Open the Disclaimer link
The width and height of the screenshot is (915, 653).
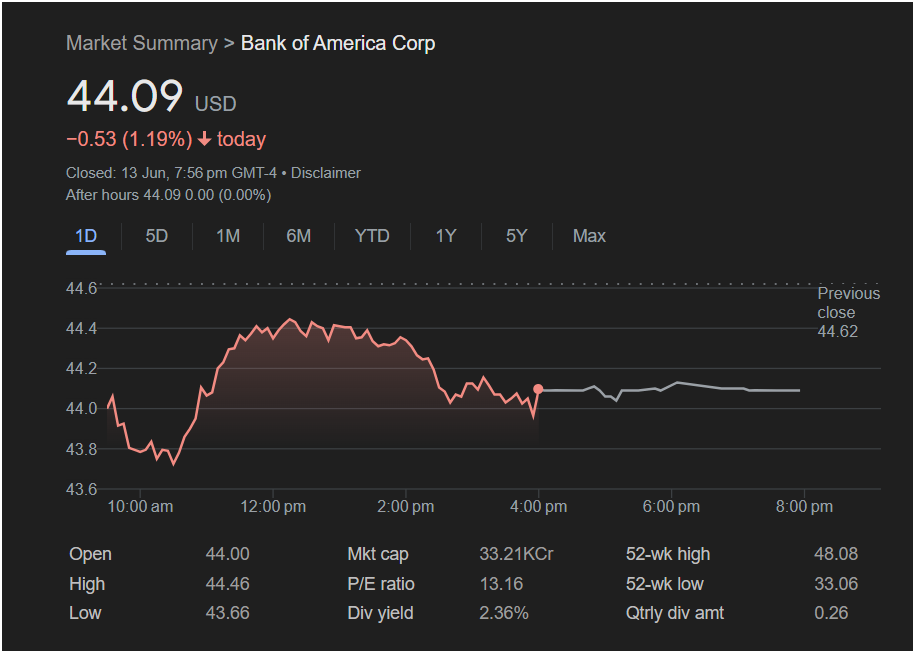pyautogui.click(x=326, y=173)
